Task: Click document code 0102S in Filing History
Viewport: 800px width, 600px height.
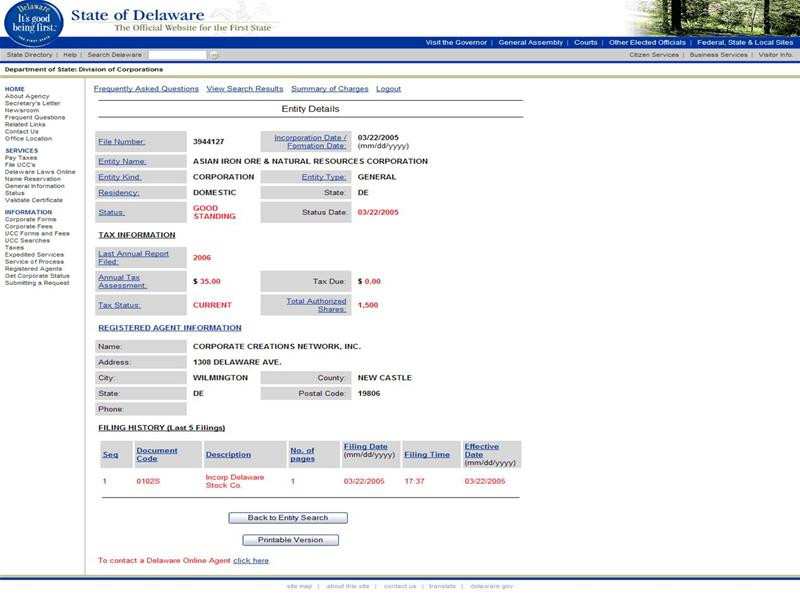Action: pos(148,479)
